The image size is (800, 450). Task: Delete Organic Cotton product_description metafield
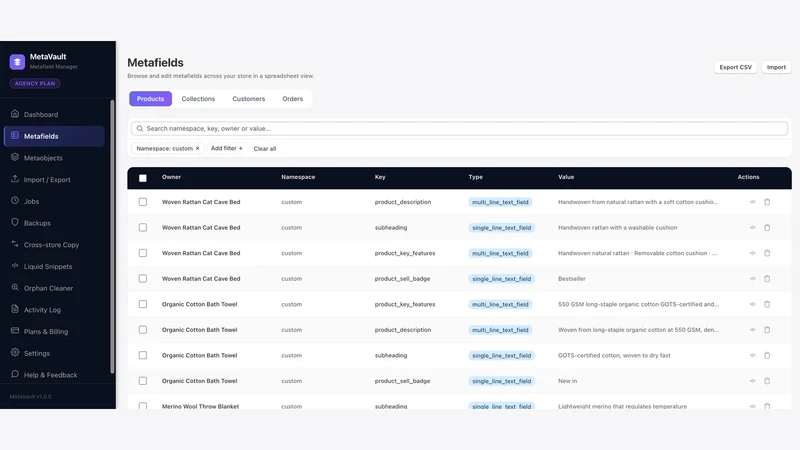click(767, 330)
